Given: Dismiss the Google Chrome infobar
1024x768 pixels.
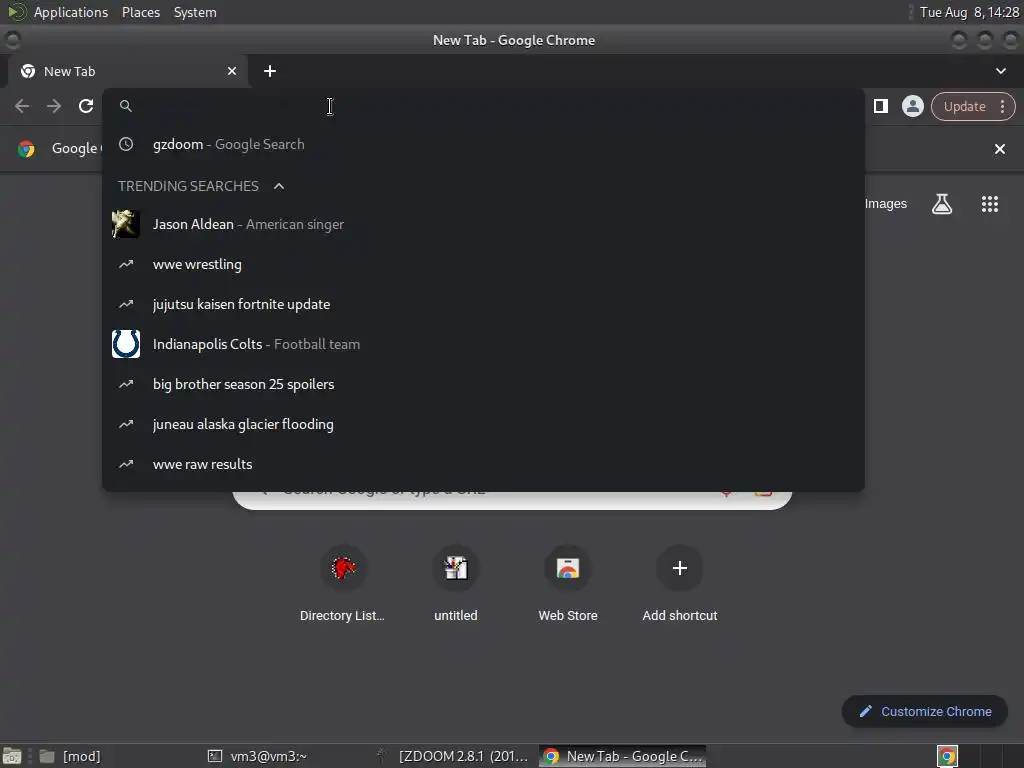Looking at the screenshot, I should (x=1000, y=149).
